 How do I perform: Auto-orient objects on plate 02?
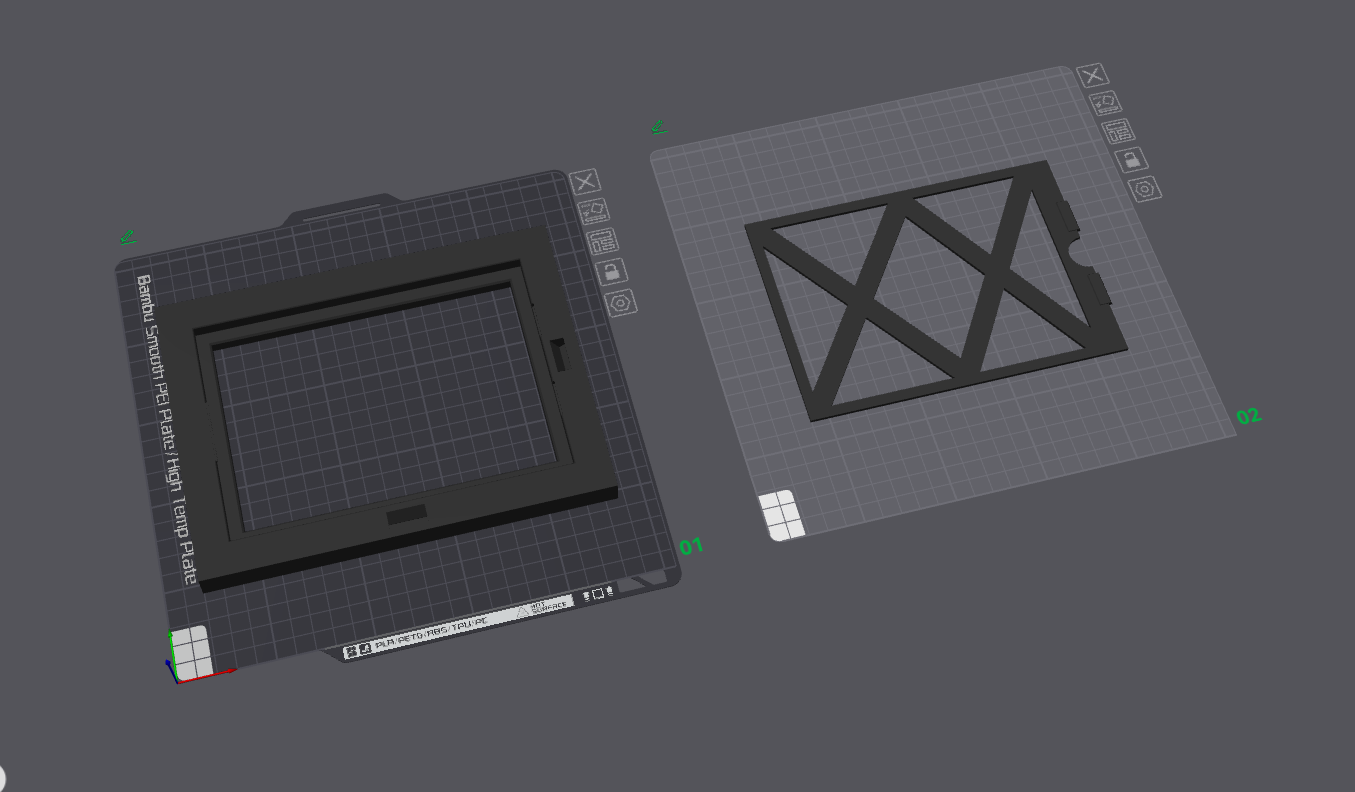pyautogui.click(x=1105, y=102)
